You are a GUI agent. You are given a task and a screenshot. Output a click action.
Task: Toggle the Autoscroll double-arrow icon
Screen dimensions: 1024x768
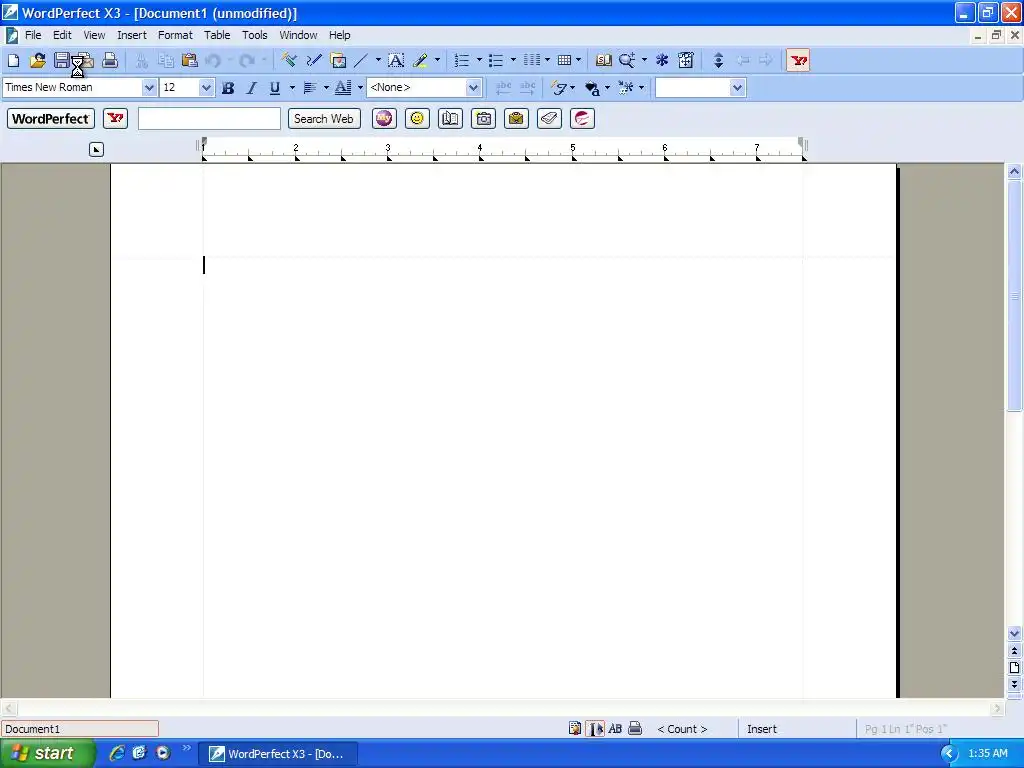pos(718,61)
